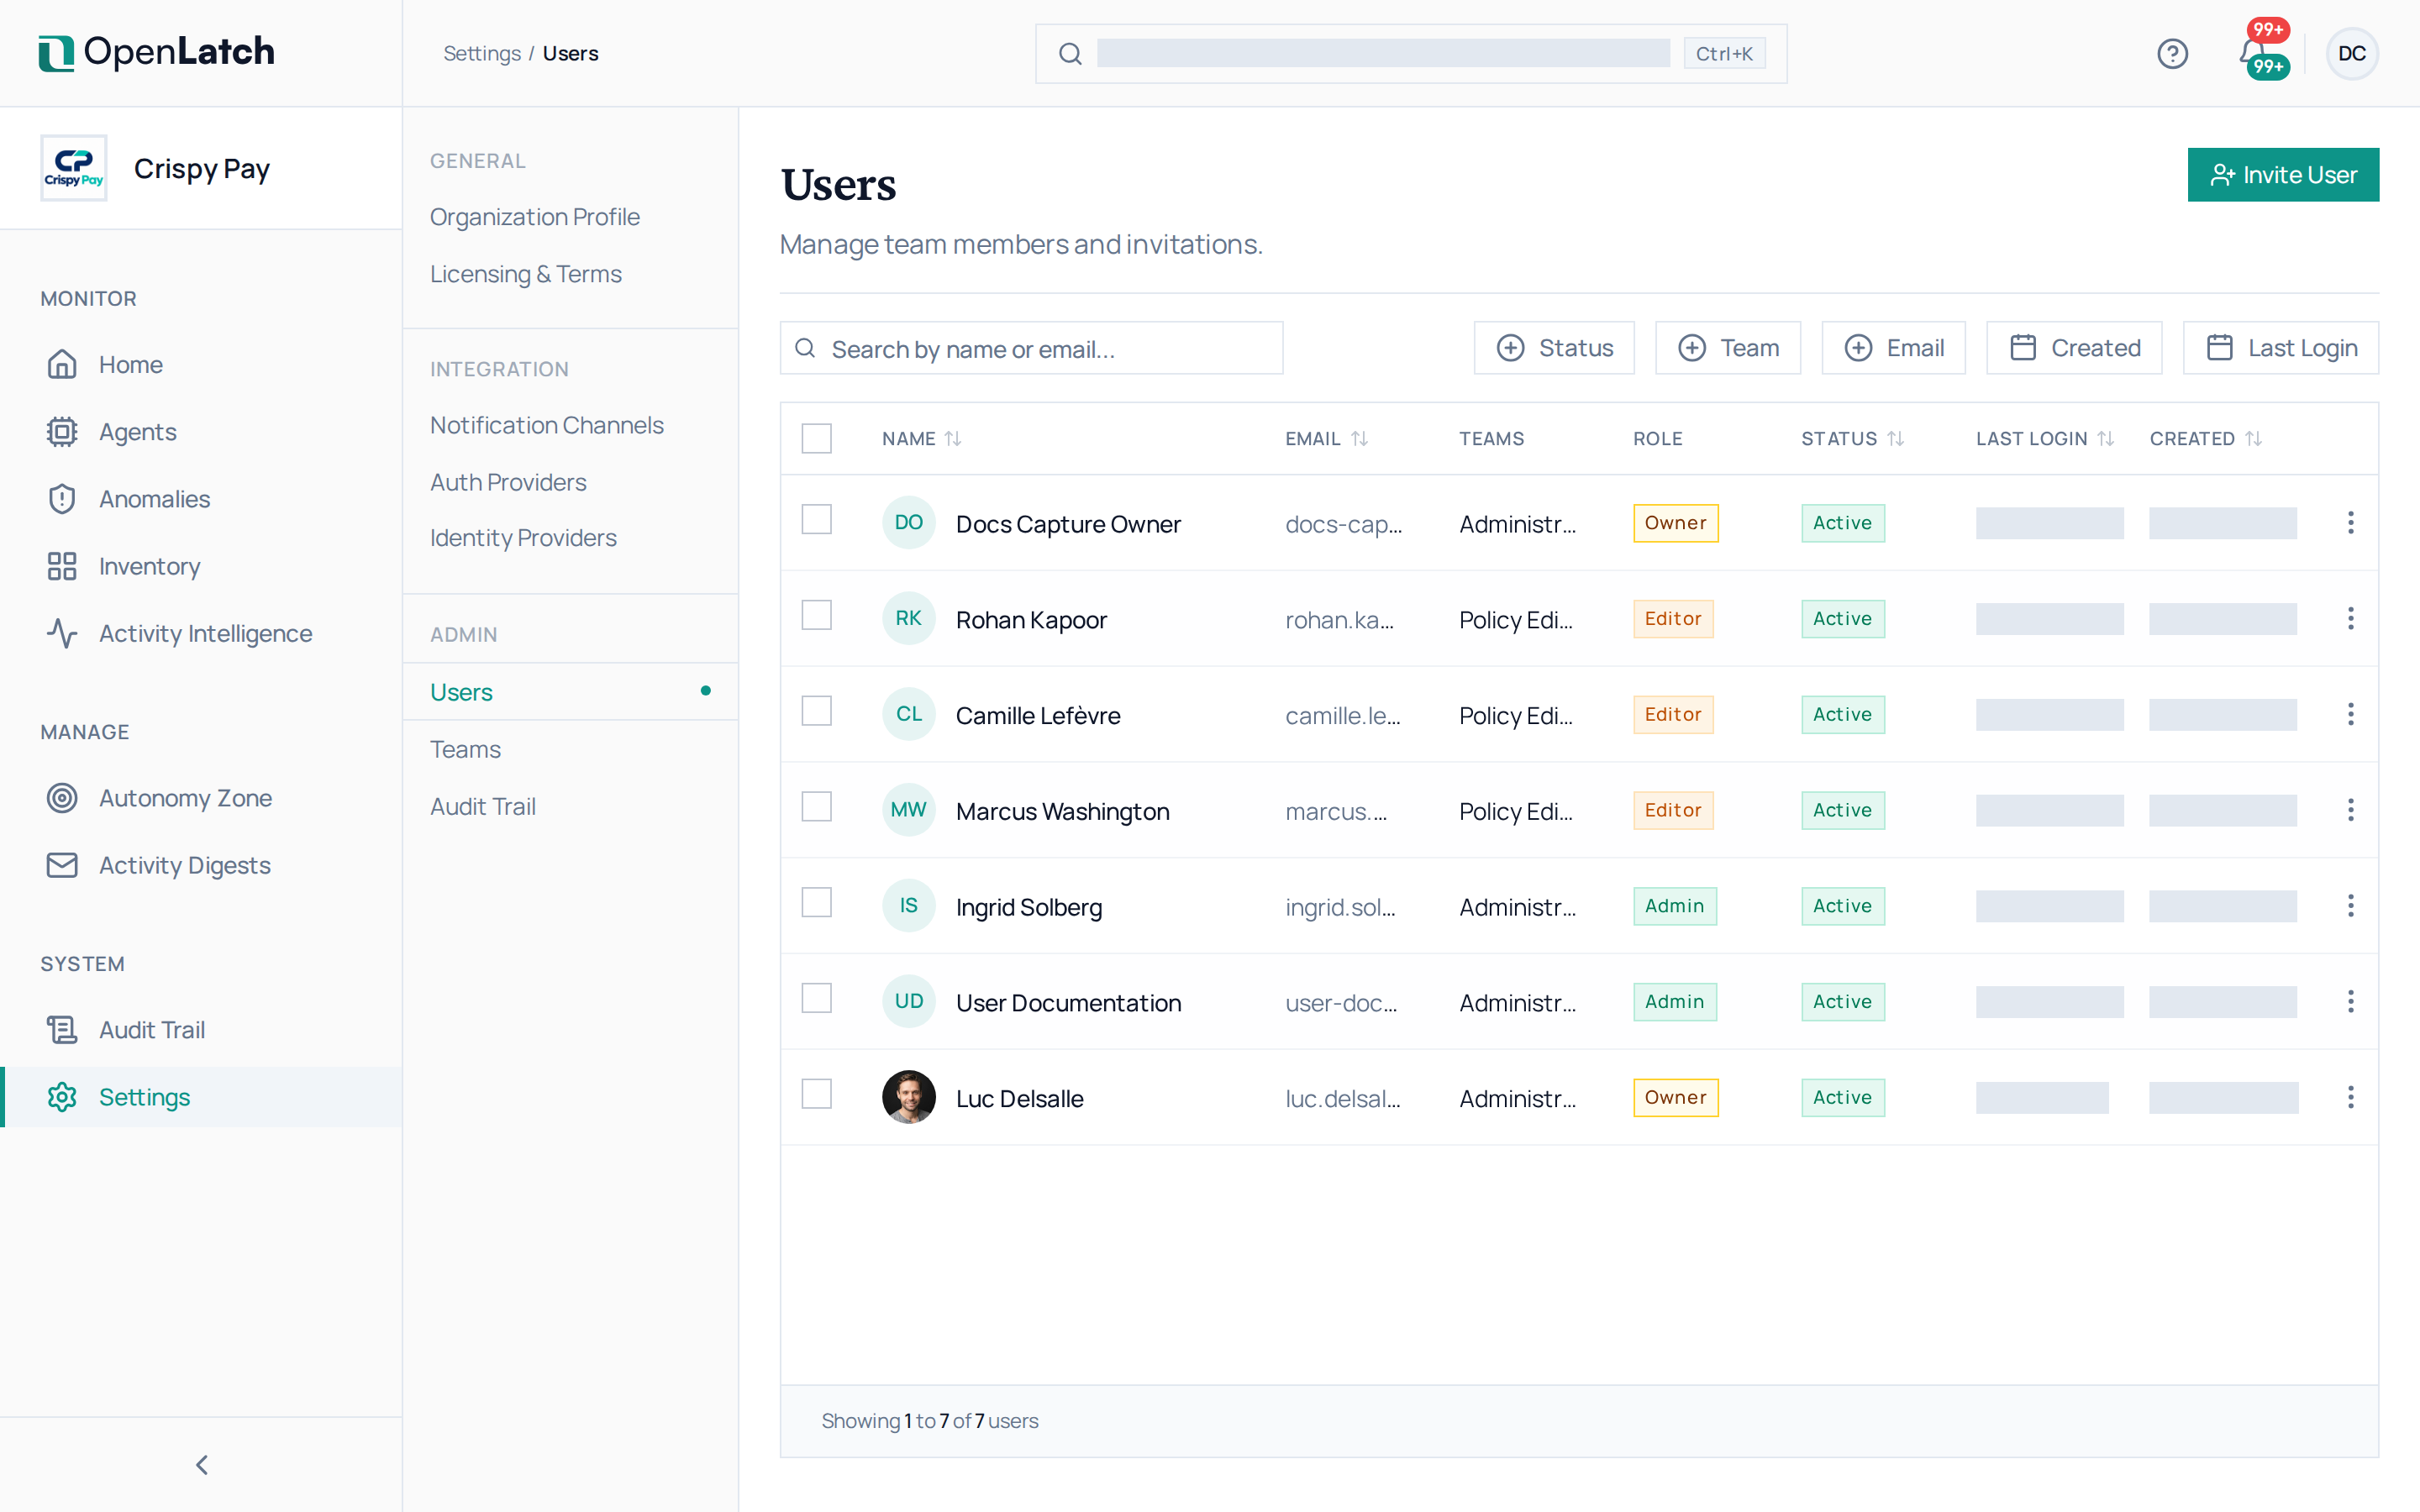Open Activity Digests envelope icon

click(62, 864)
